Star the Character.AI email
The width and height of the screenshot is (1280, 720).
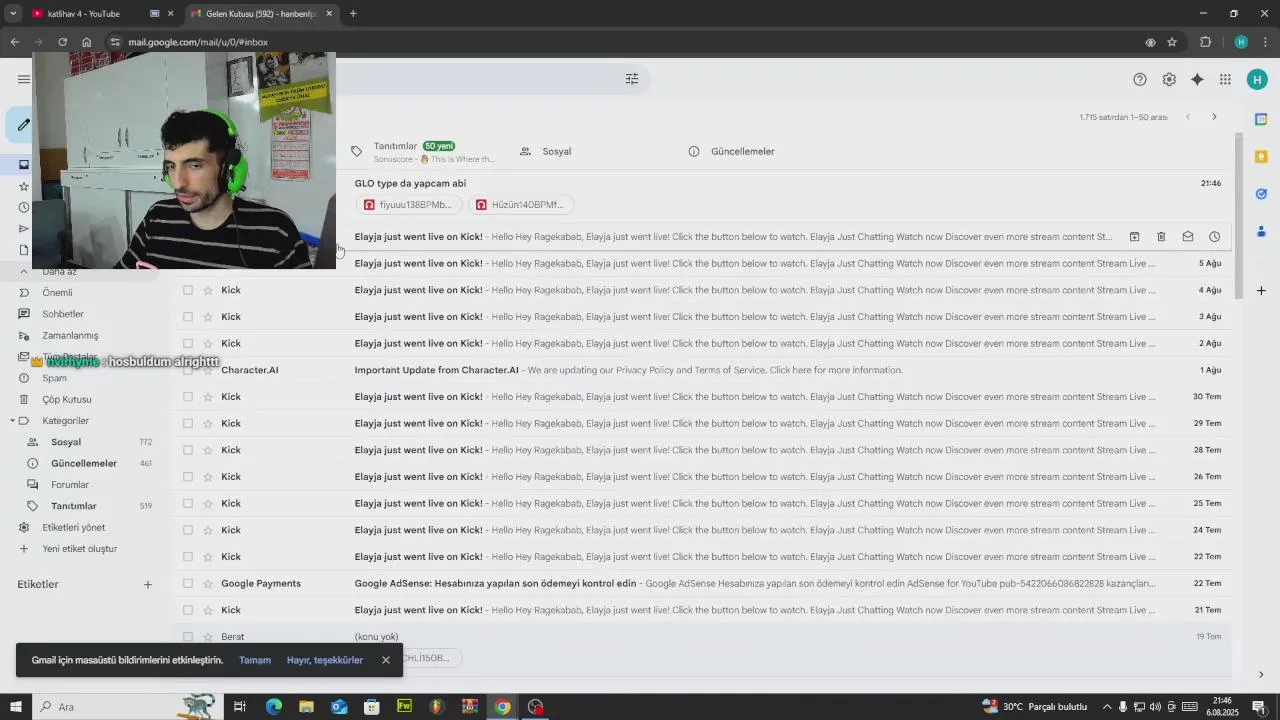coord(208,370)
